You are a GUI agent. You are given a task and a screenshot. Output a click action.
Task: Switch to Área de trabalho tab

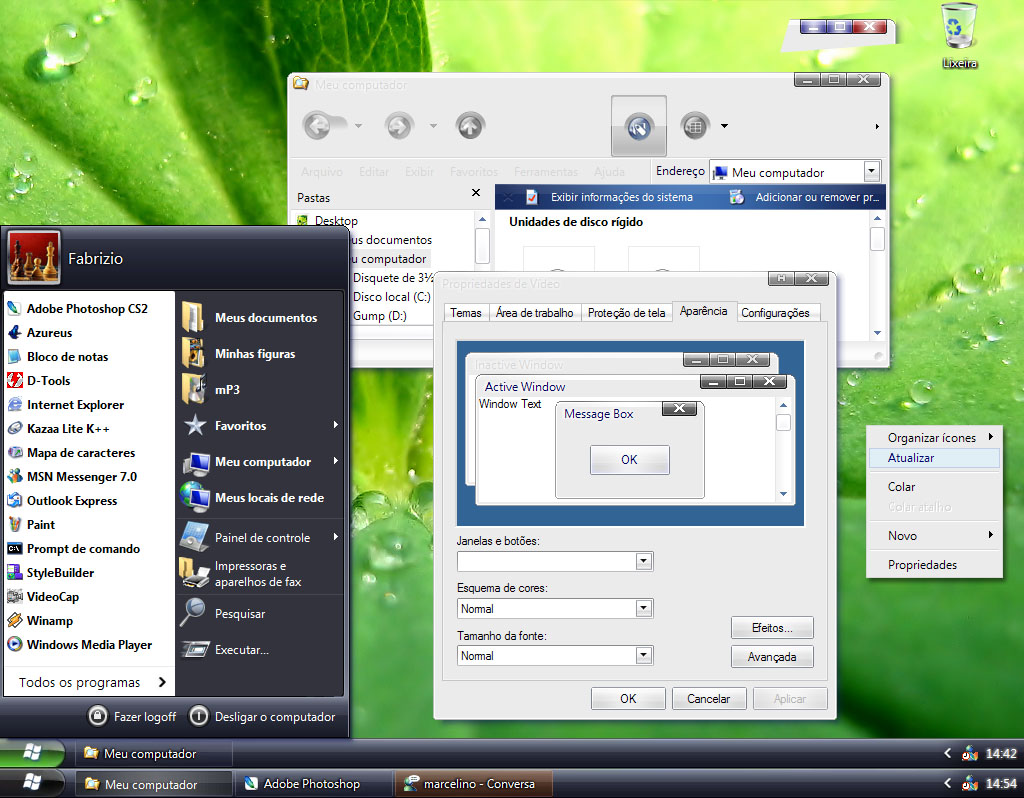(x=534, y=313)
